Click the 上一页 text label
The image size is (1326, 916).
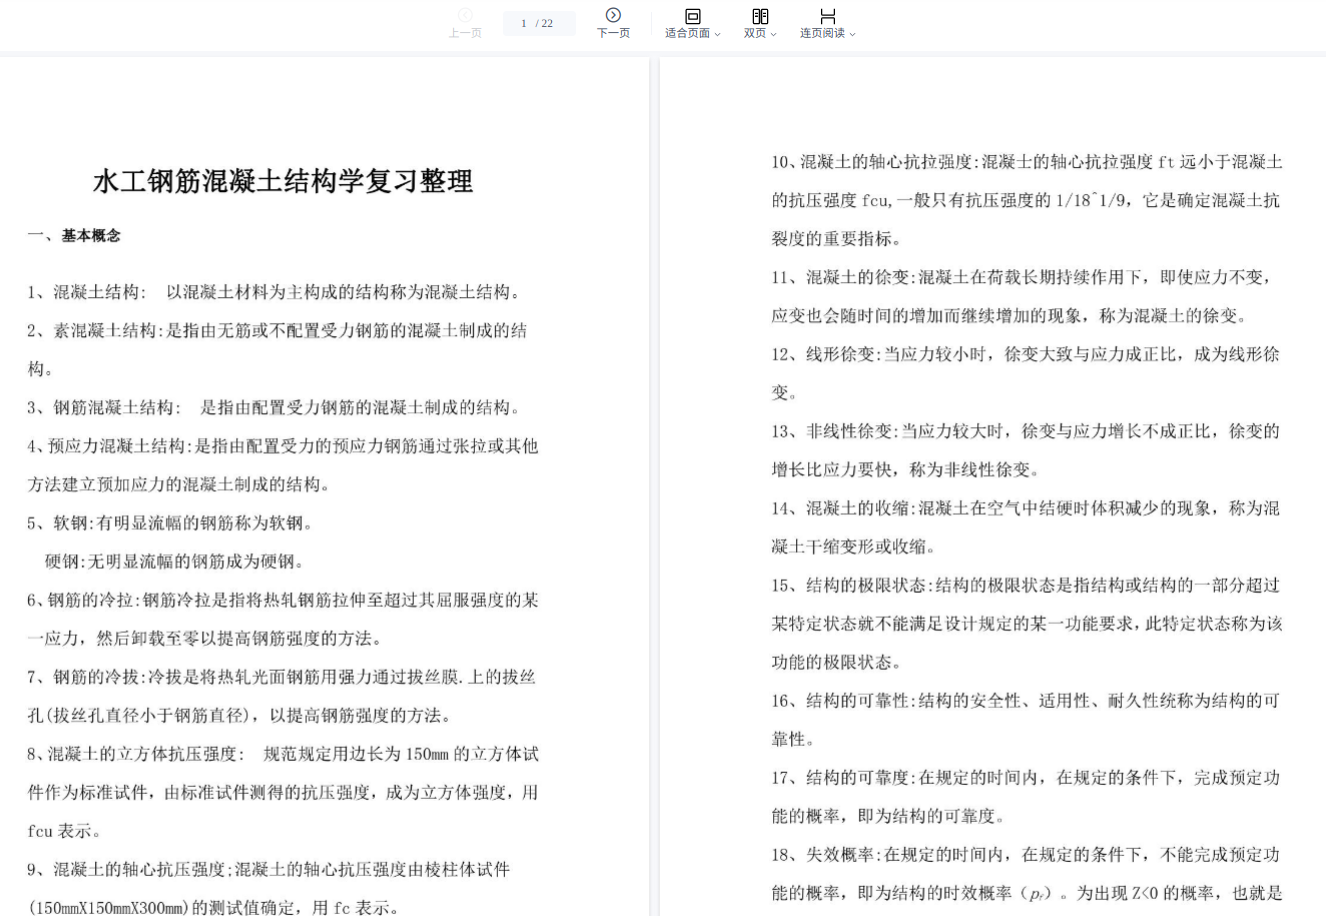[x=465, y=33]
